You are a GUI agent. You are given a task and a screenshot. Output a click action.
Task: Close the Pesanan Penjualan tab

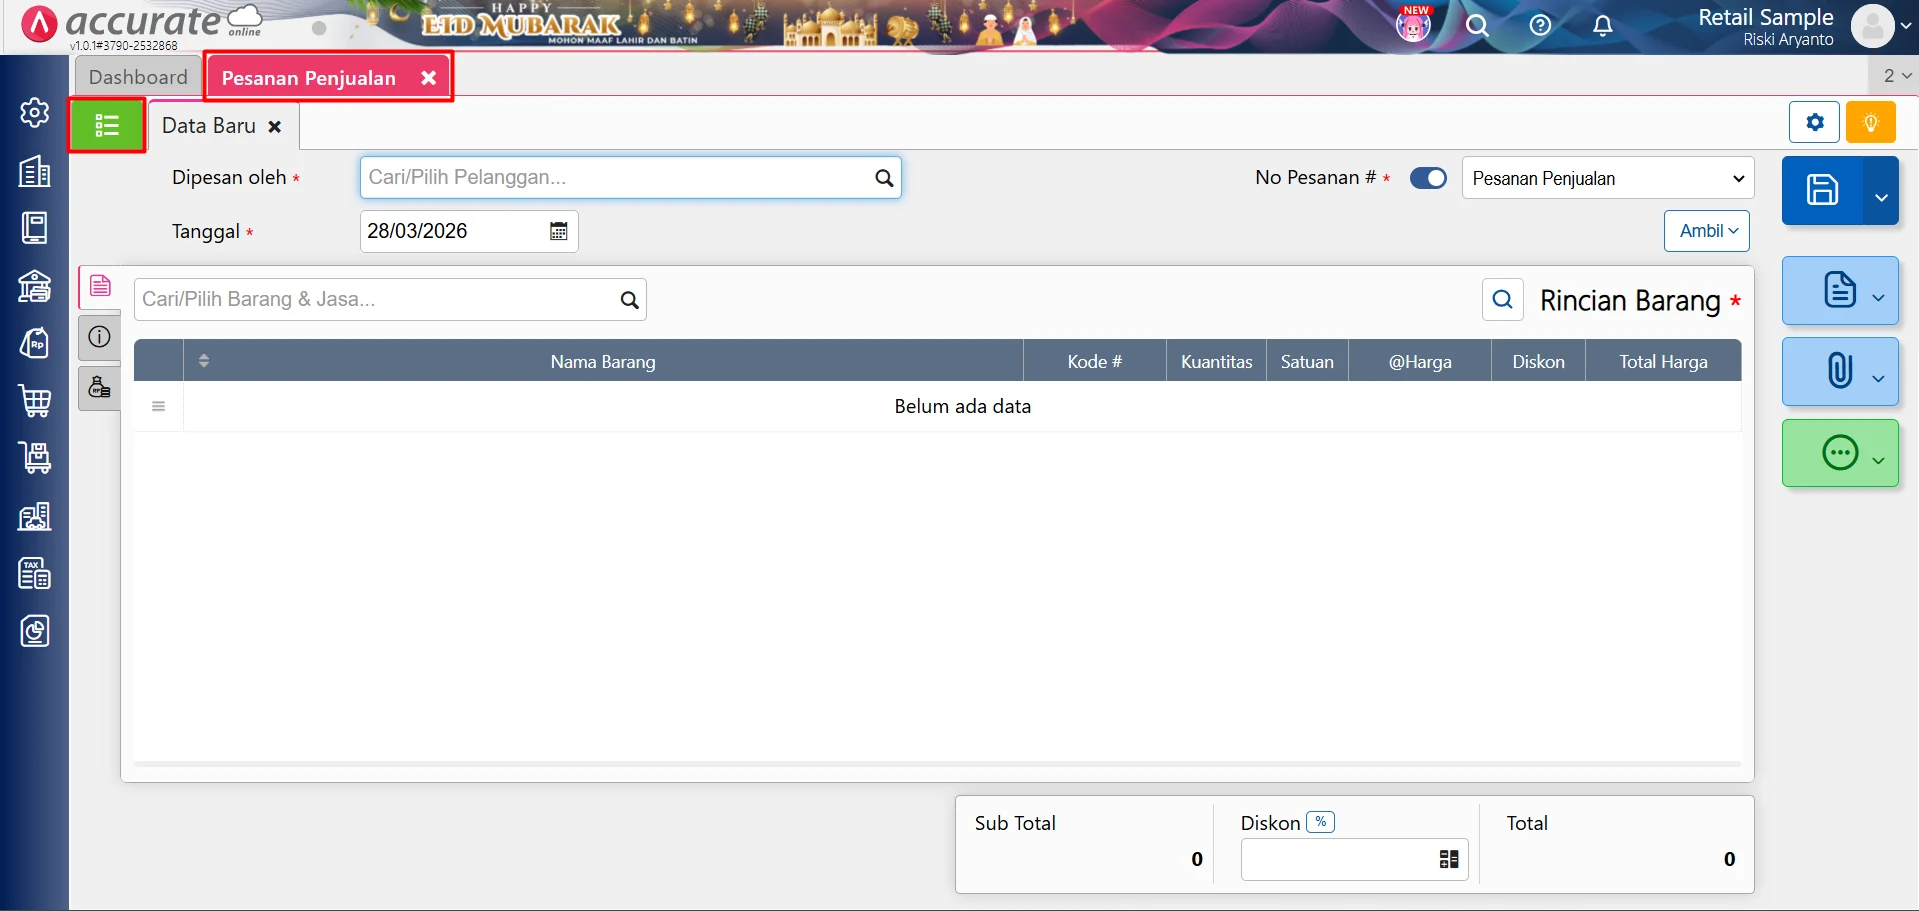coord(428,78)
